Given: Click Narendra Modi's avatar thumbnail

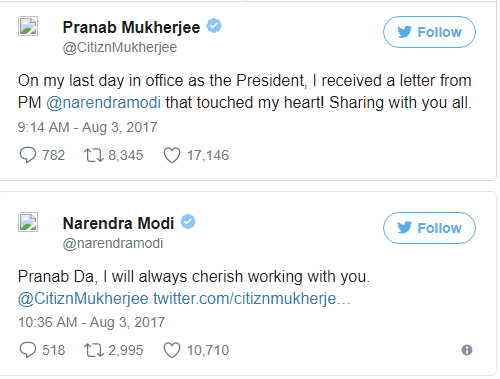Looking at the screenshot, I should pyautogui.click(x=28, y=222).
